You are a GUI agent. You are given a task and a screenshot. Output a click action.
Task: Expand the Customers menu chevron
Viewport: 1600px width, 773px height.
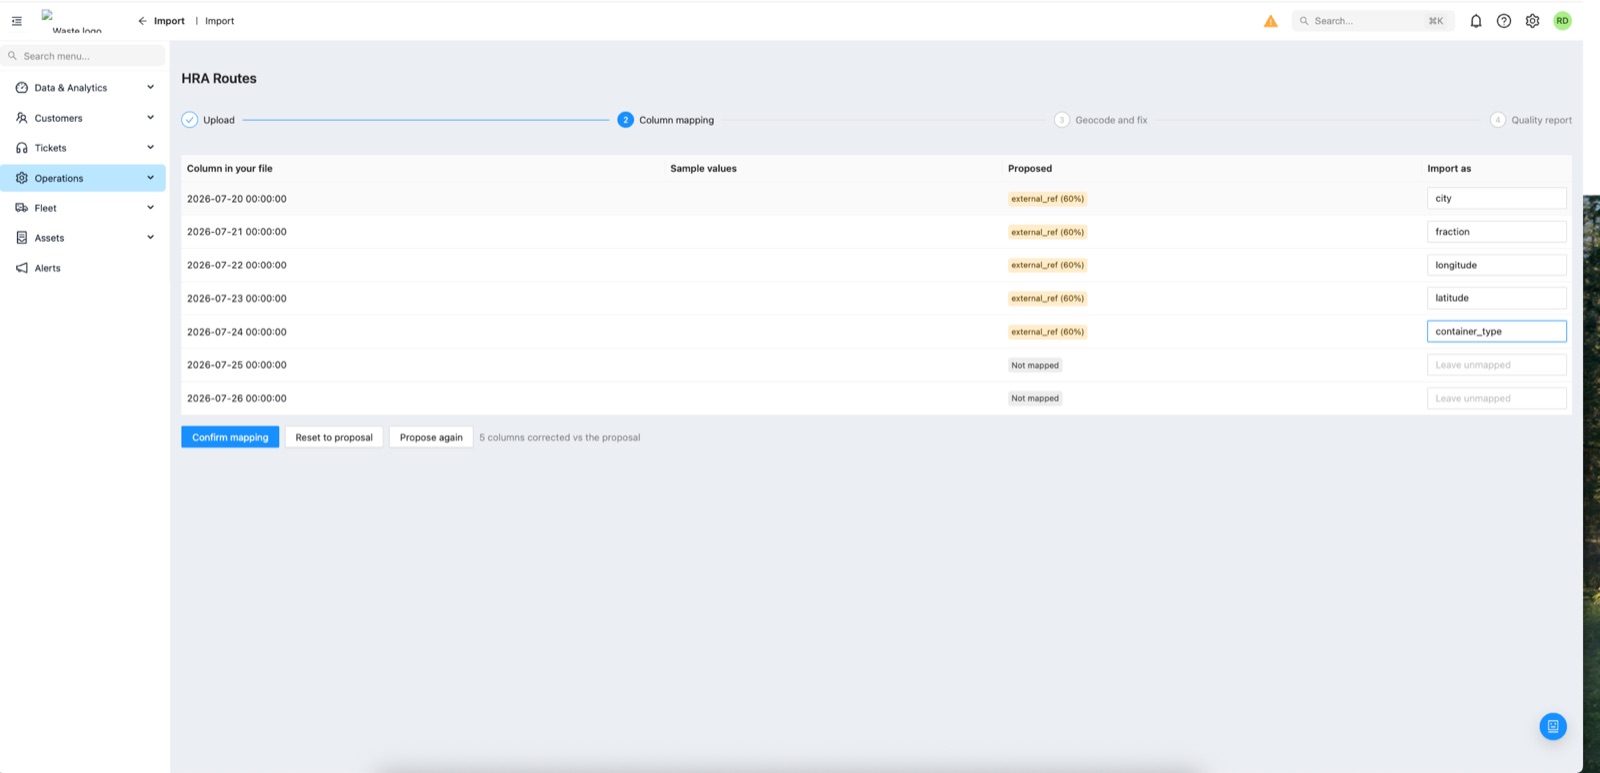point(151,118)
